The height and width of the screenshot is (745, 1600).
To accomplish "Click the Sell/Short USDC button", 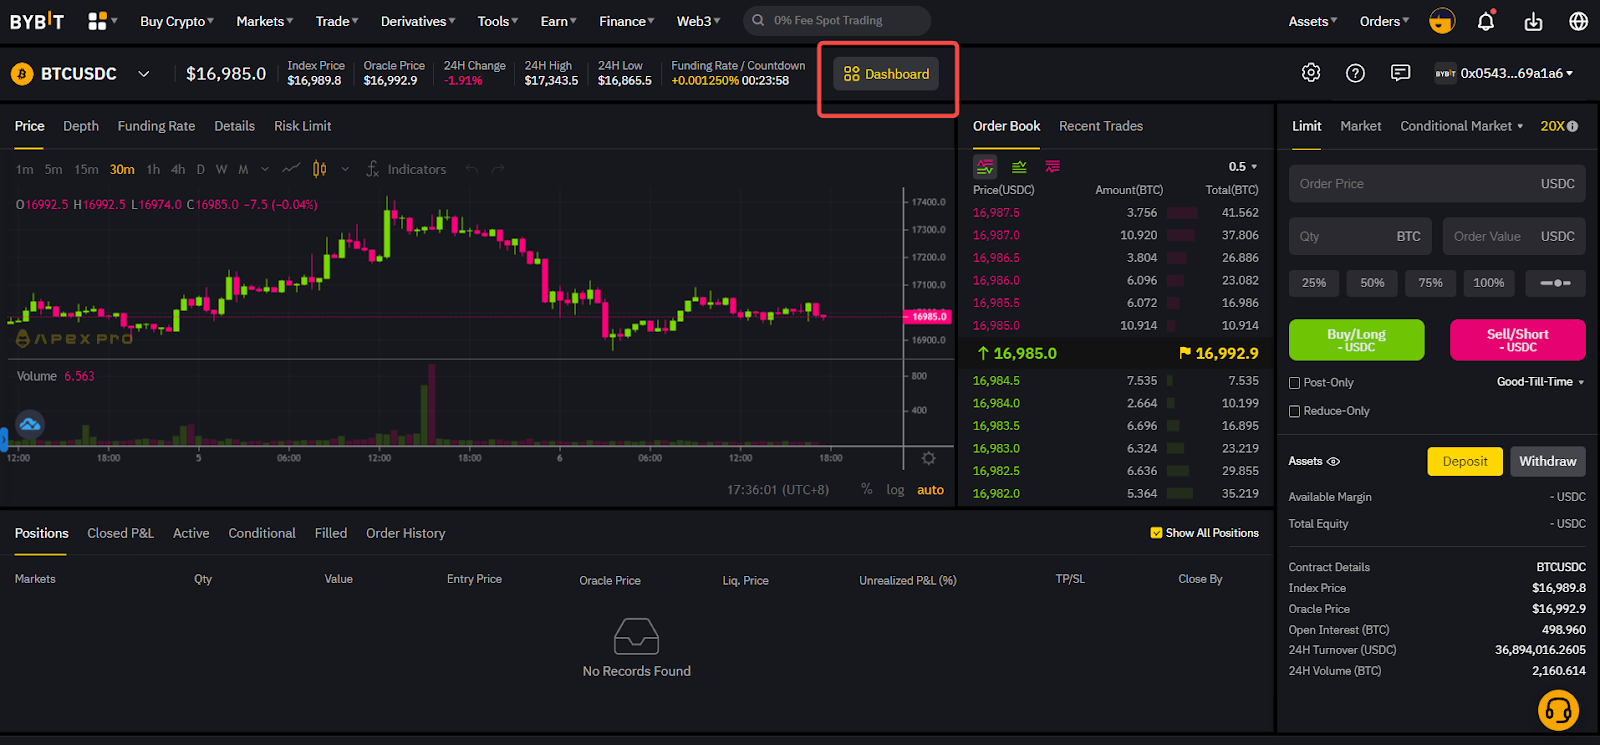I will tap(1518, 340).
